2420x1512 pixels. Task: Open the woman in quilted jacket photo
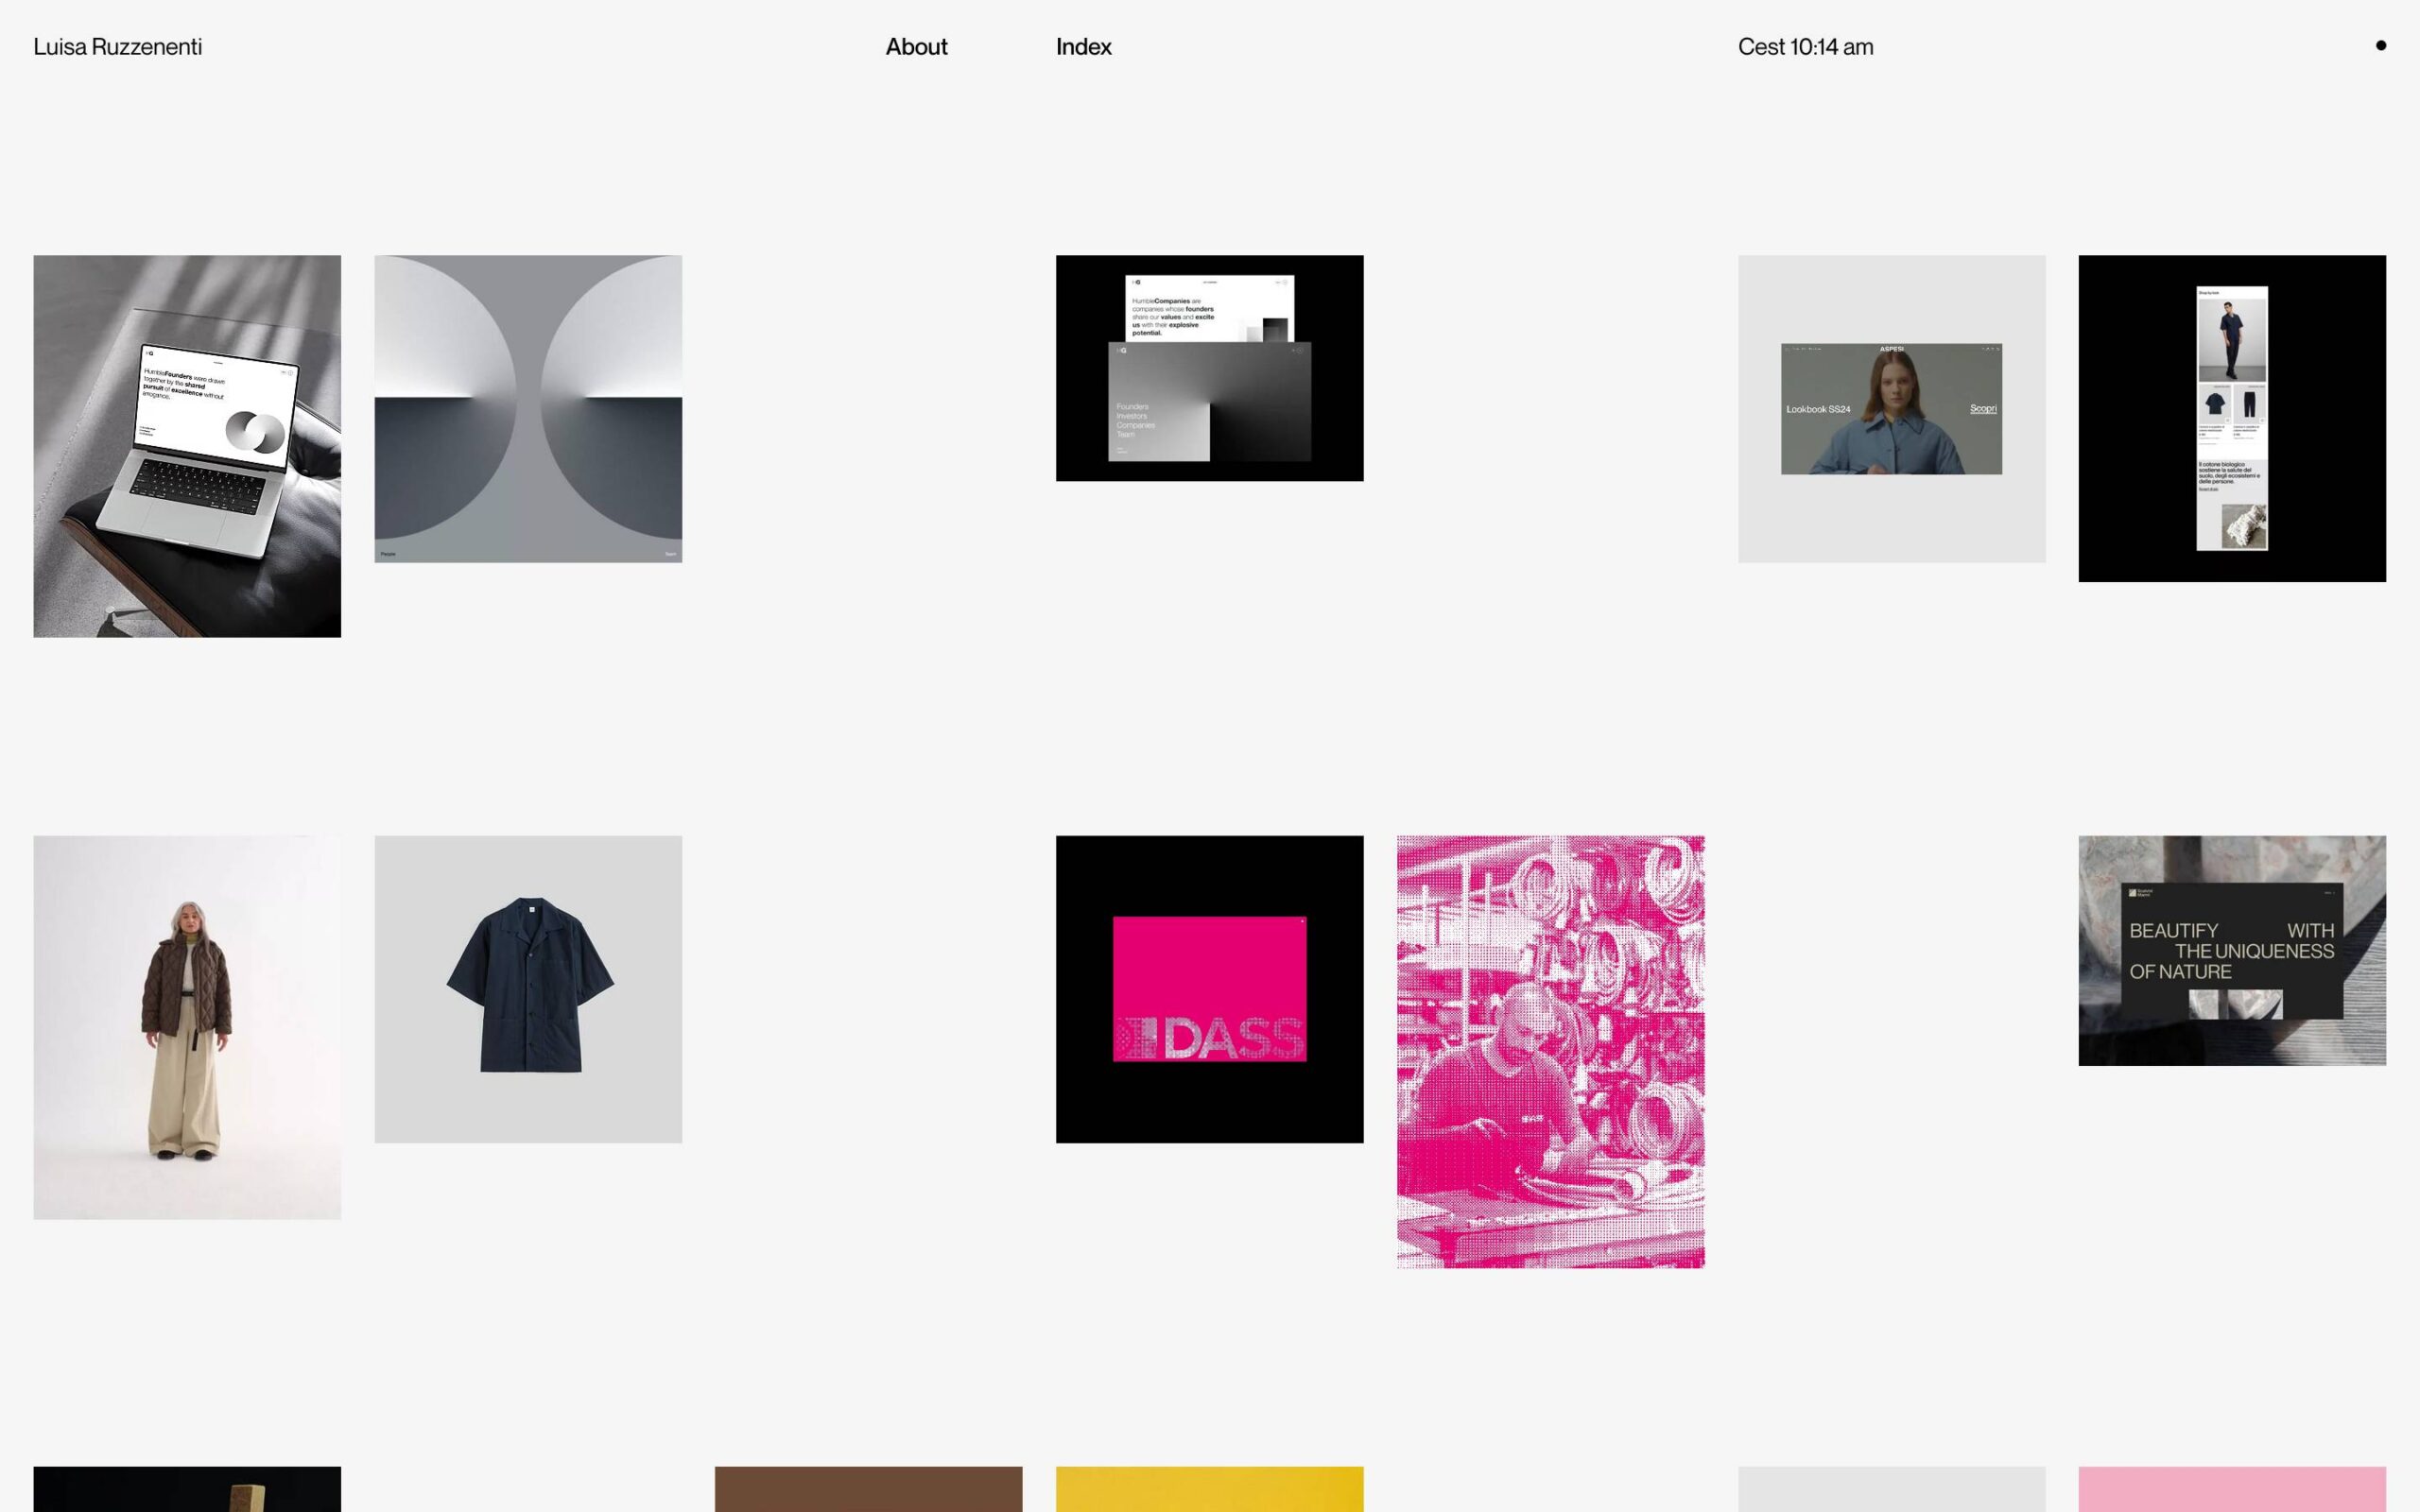pos(187,1027)
